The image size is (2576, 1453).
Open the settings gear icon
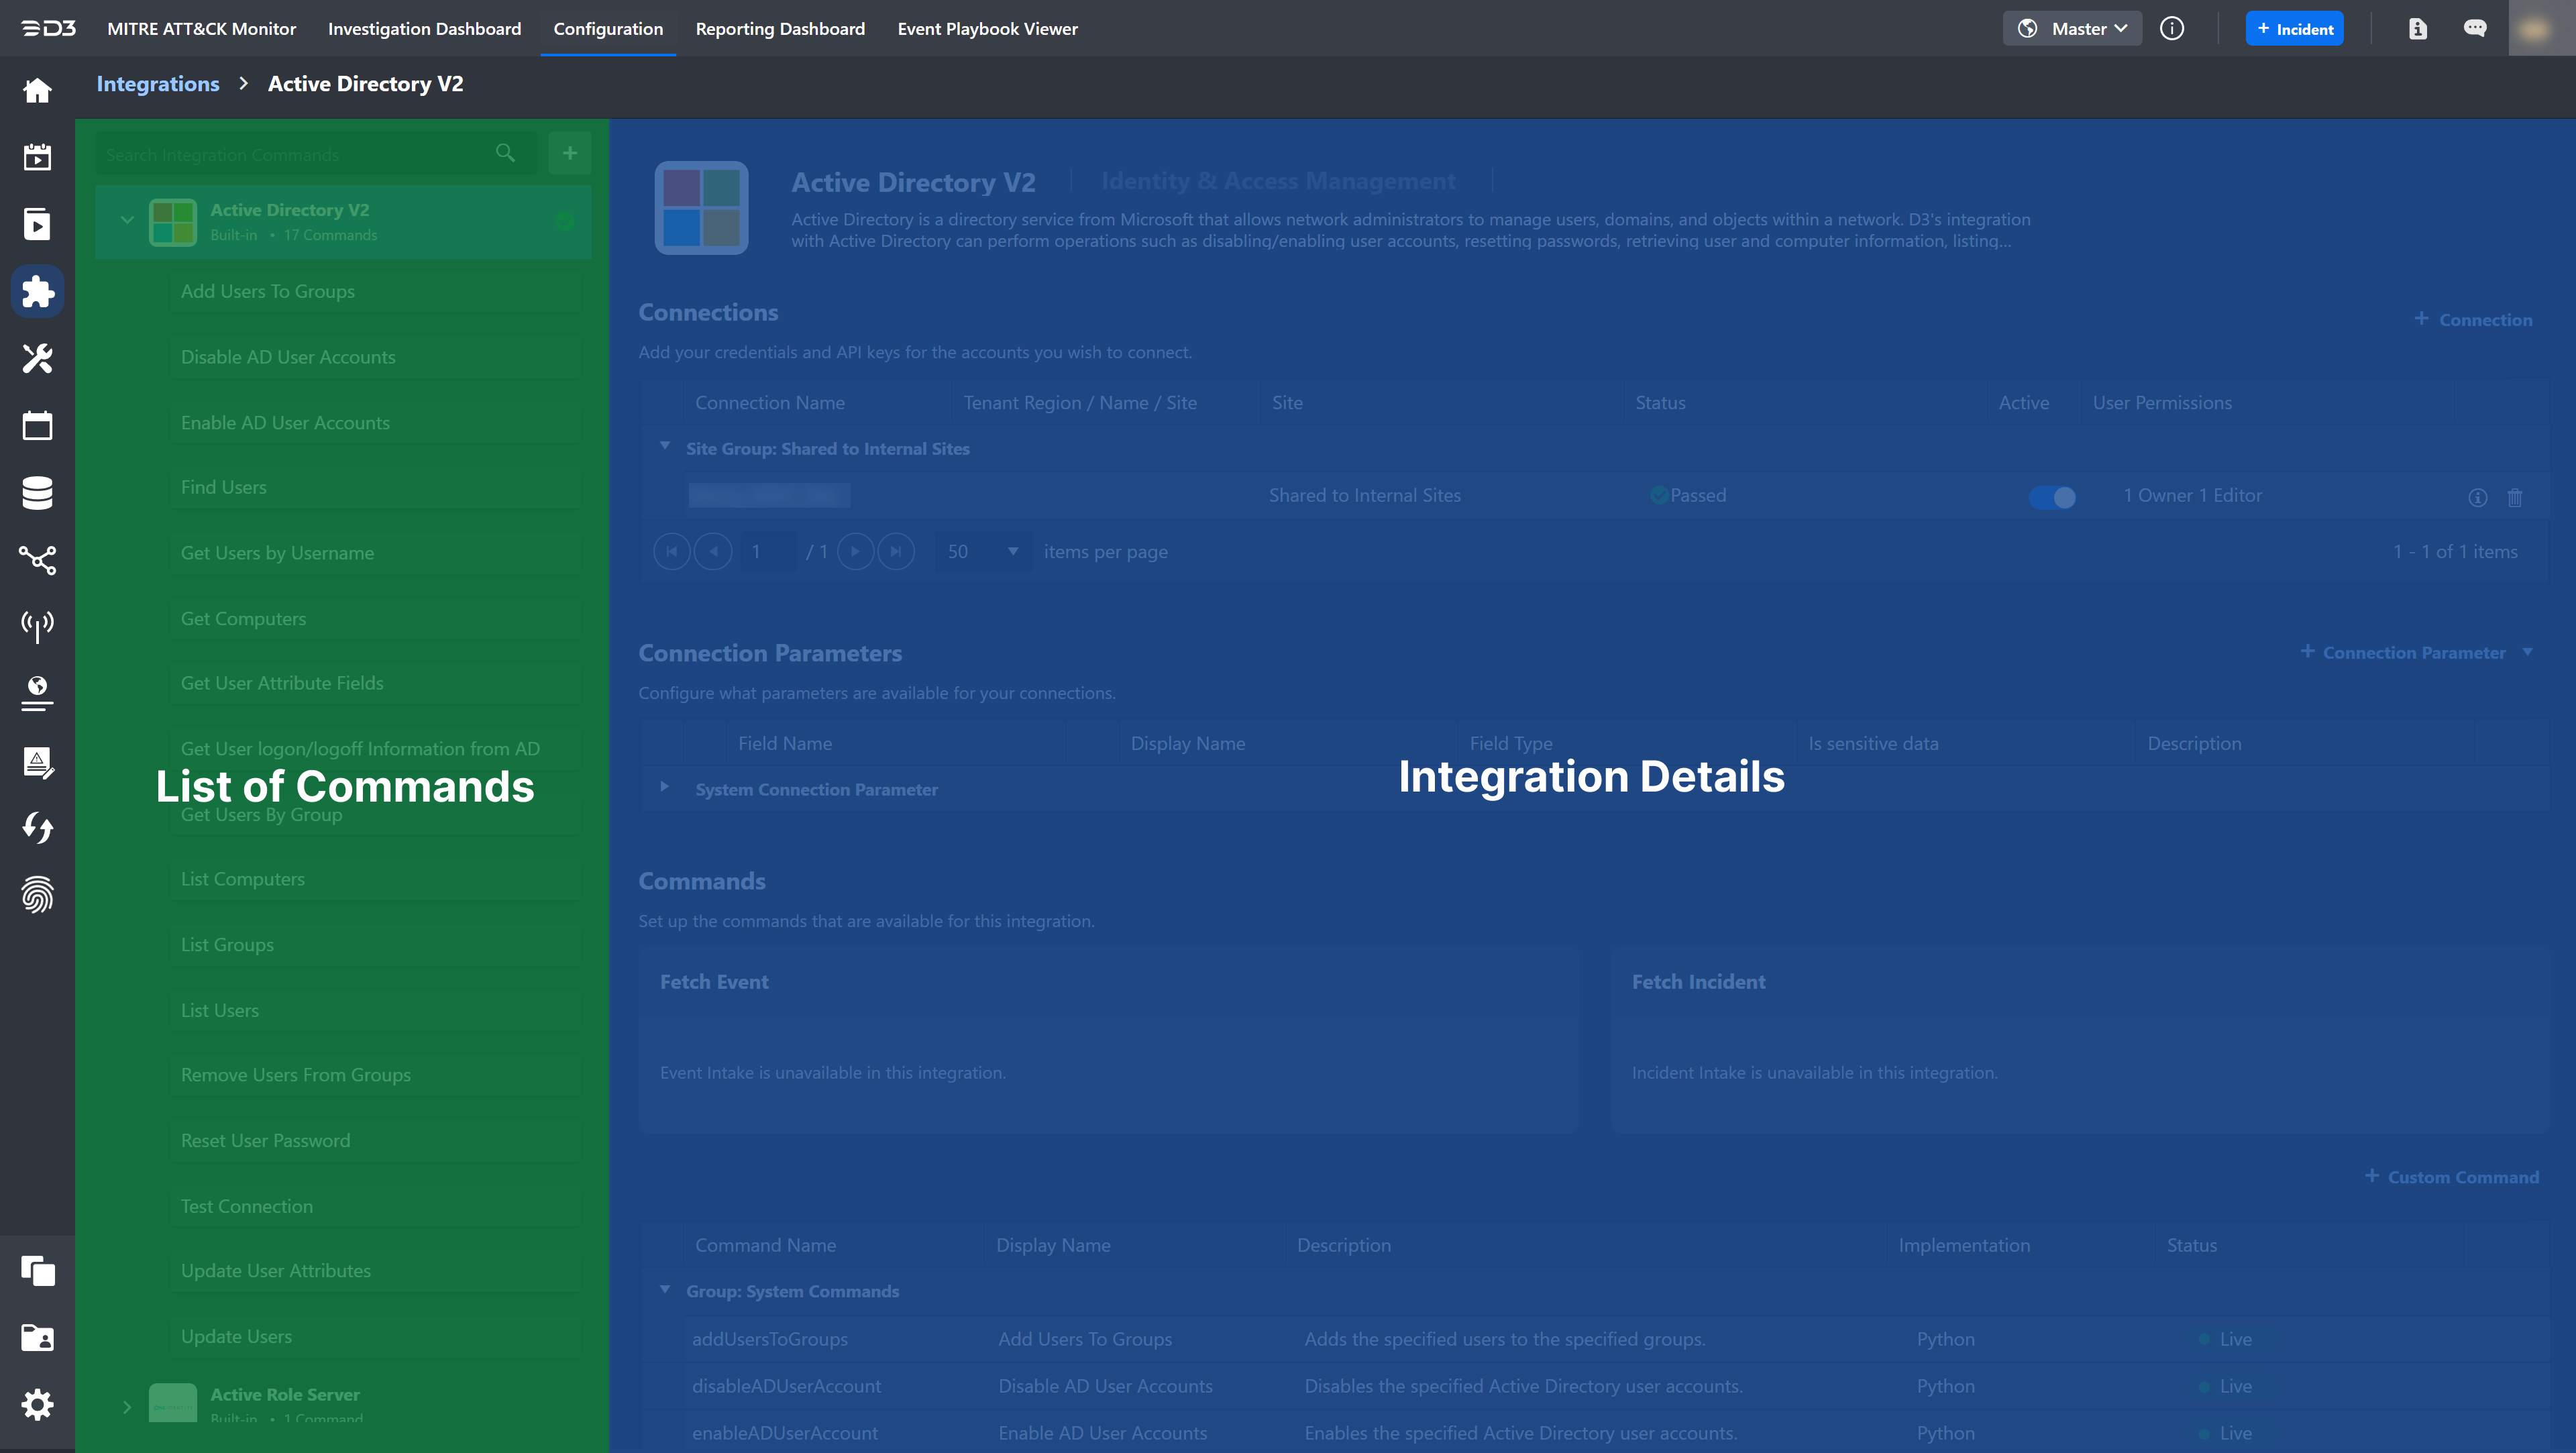tap(37, 1404)
